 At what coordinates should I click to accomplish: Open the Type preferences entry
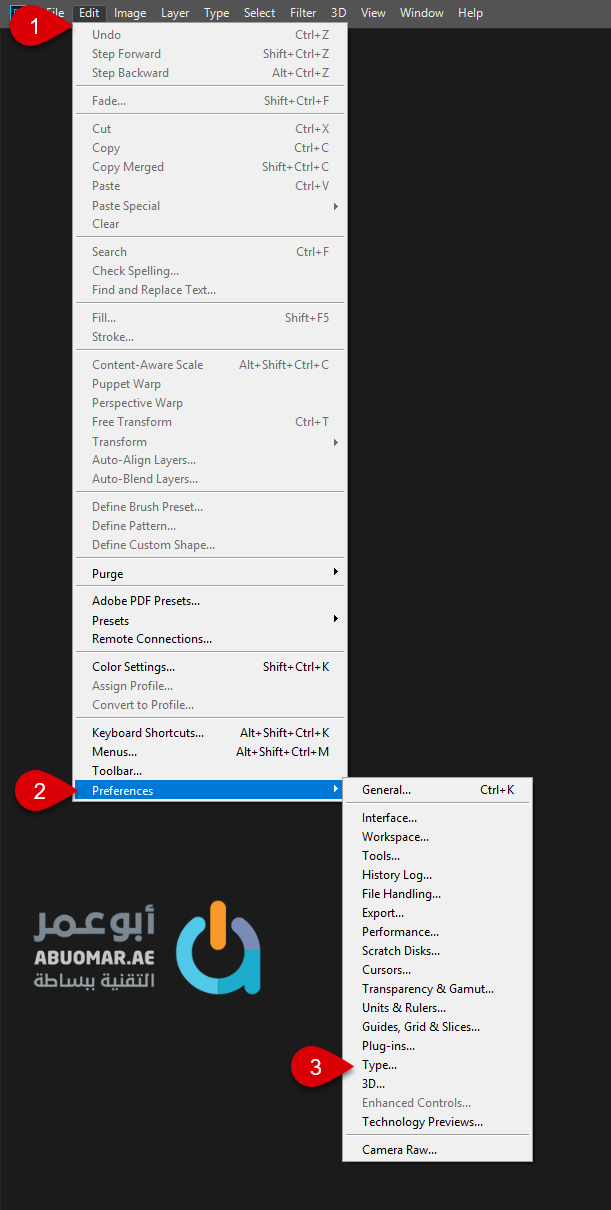coord(379,1065)
